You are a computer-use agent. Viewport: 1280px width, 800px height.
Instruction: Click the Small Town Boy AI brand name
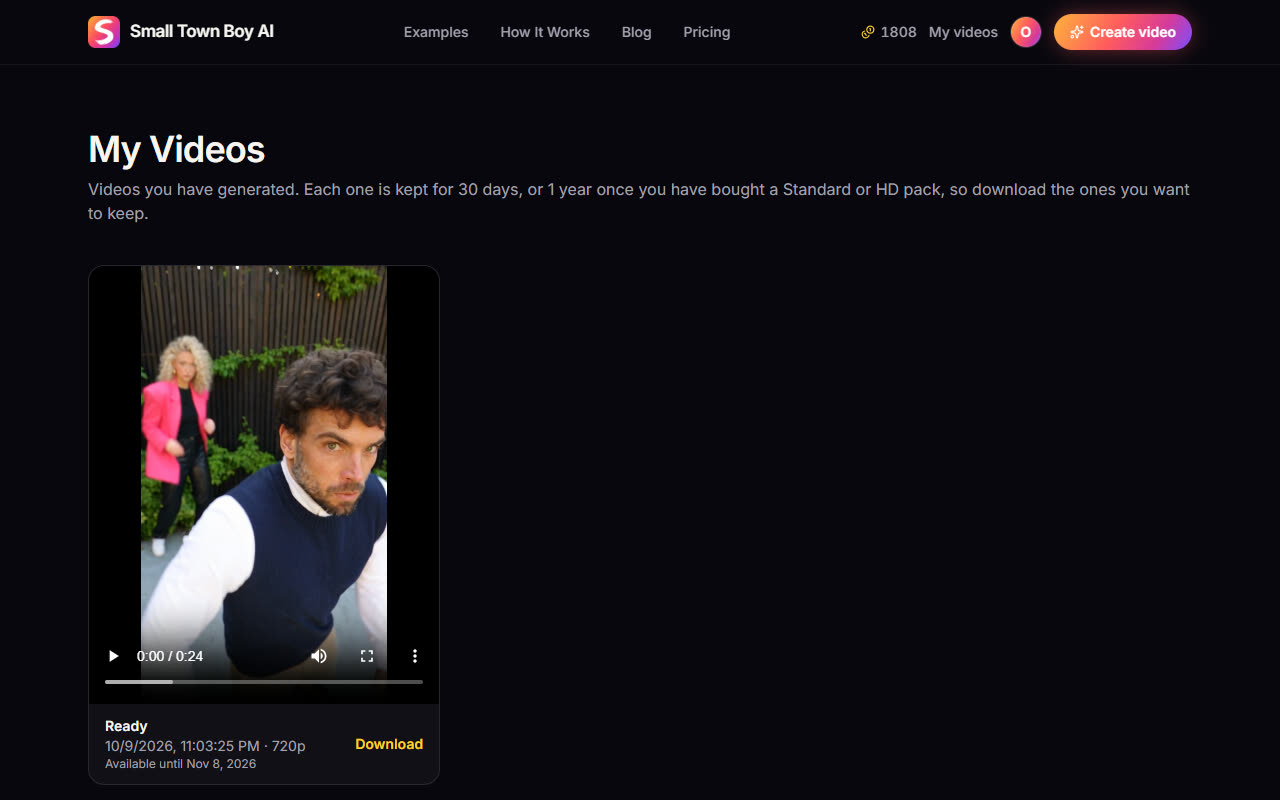(x=202, y=31)
